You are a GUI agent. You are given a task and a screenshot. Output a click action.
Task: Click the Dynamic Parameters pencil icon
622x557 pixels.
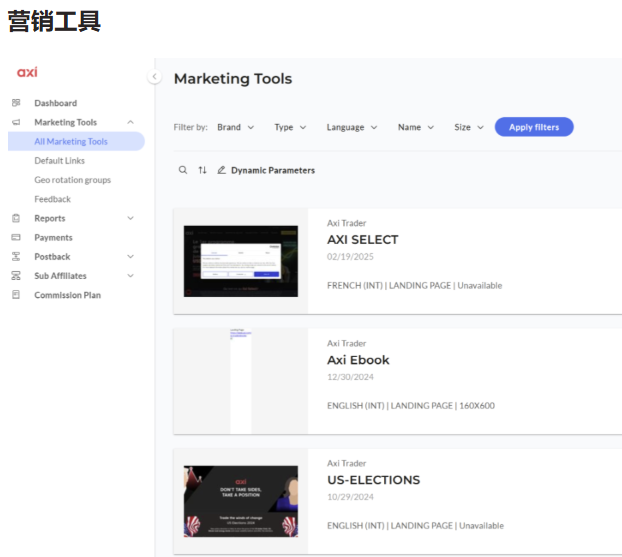[222, 170]
